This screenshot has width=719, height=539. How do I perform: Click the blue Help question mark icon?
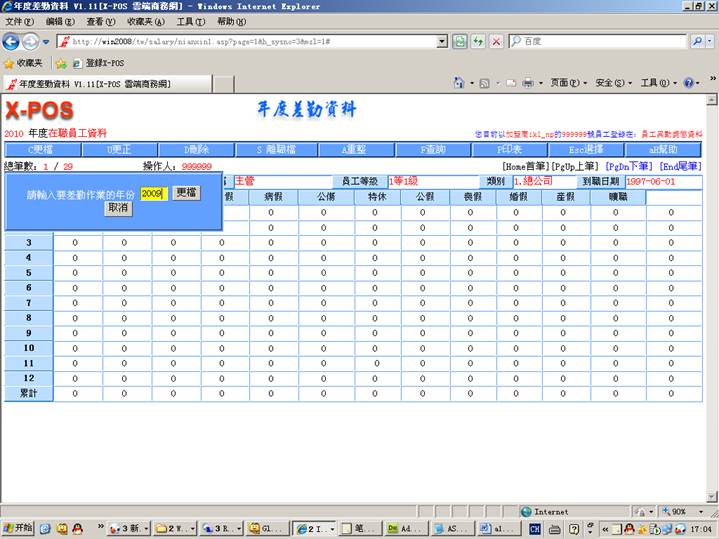(690, 83)
